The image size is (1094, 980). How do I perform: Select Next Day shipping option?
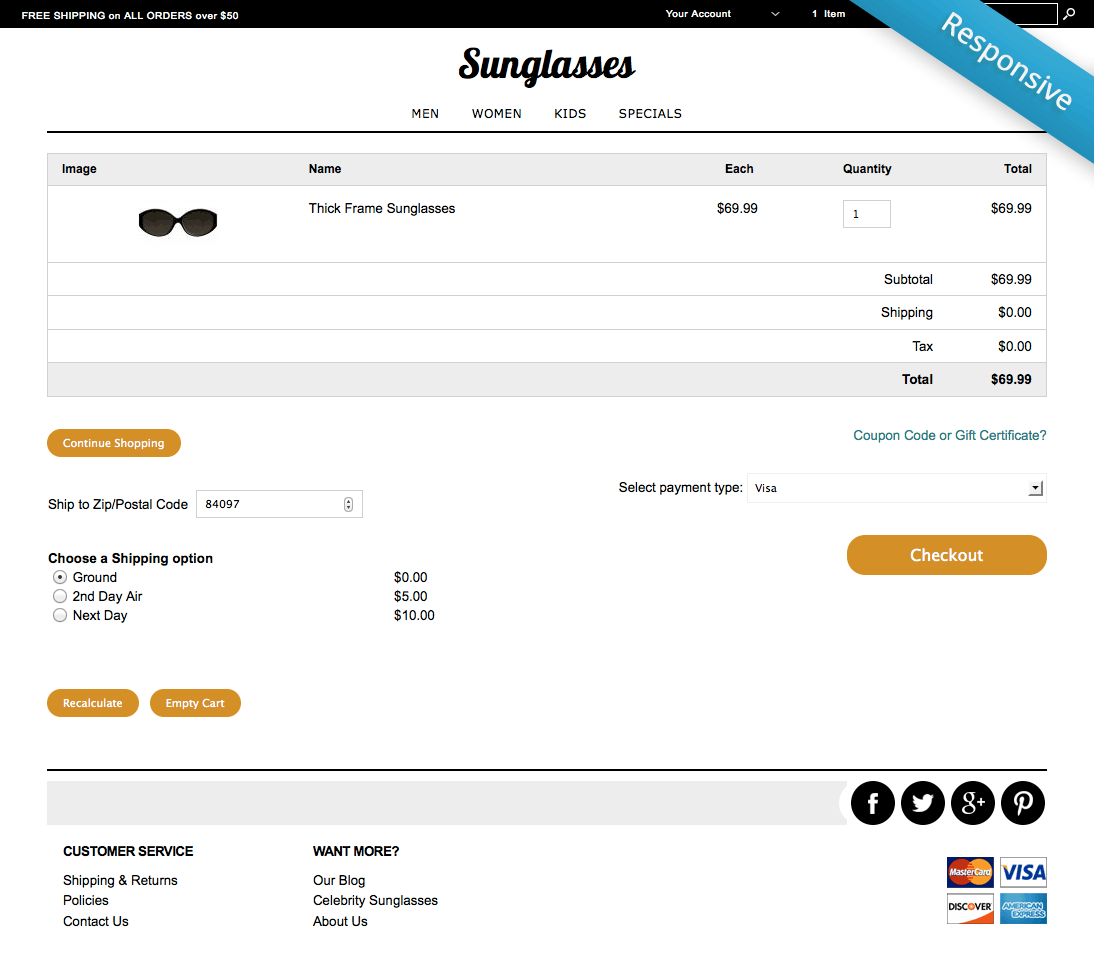pos(60,615)
